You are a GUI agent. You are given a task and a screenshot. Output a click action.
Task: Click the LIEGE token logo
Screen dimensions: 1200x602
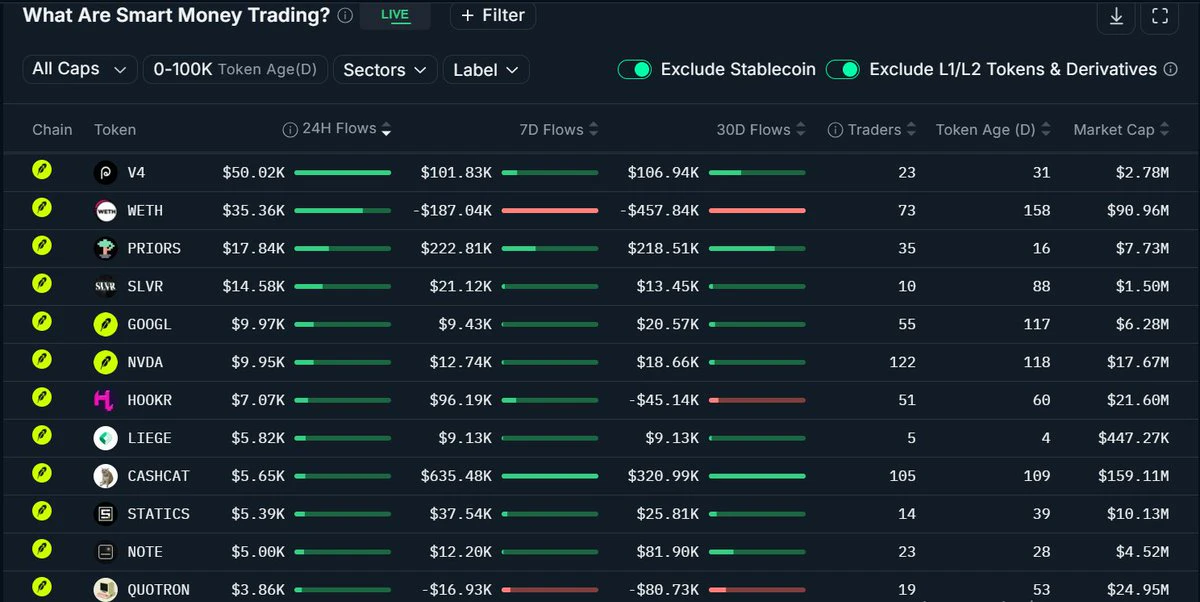(x=105, y=438)
